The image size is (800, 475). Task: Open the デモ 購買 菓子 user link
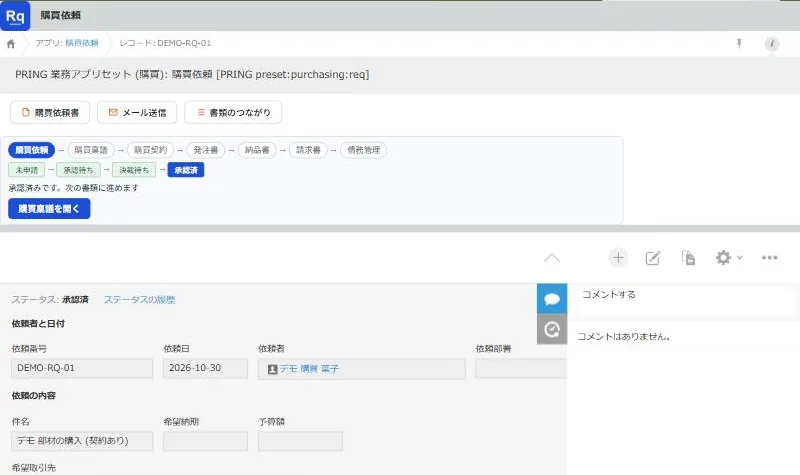[309, 368]
